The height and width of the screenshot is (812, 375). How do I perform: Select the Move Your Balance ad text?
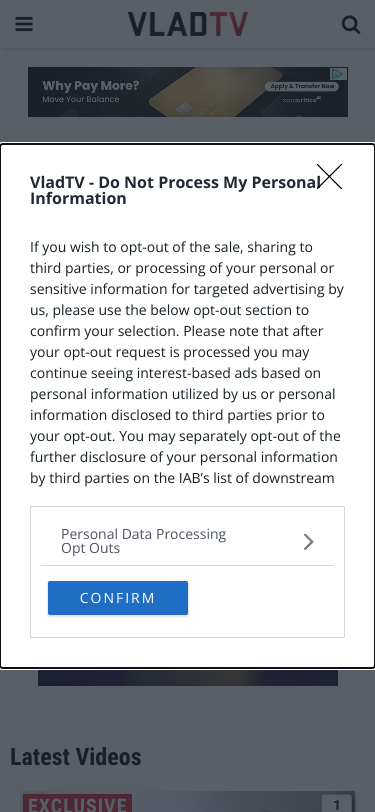(81, 99)
